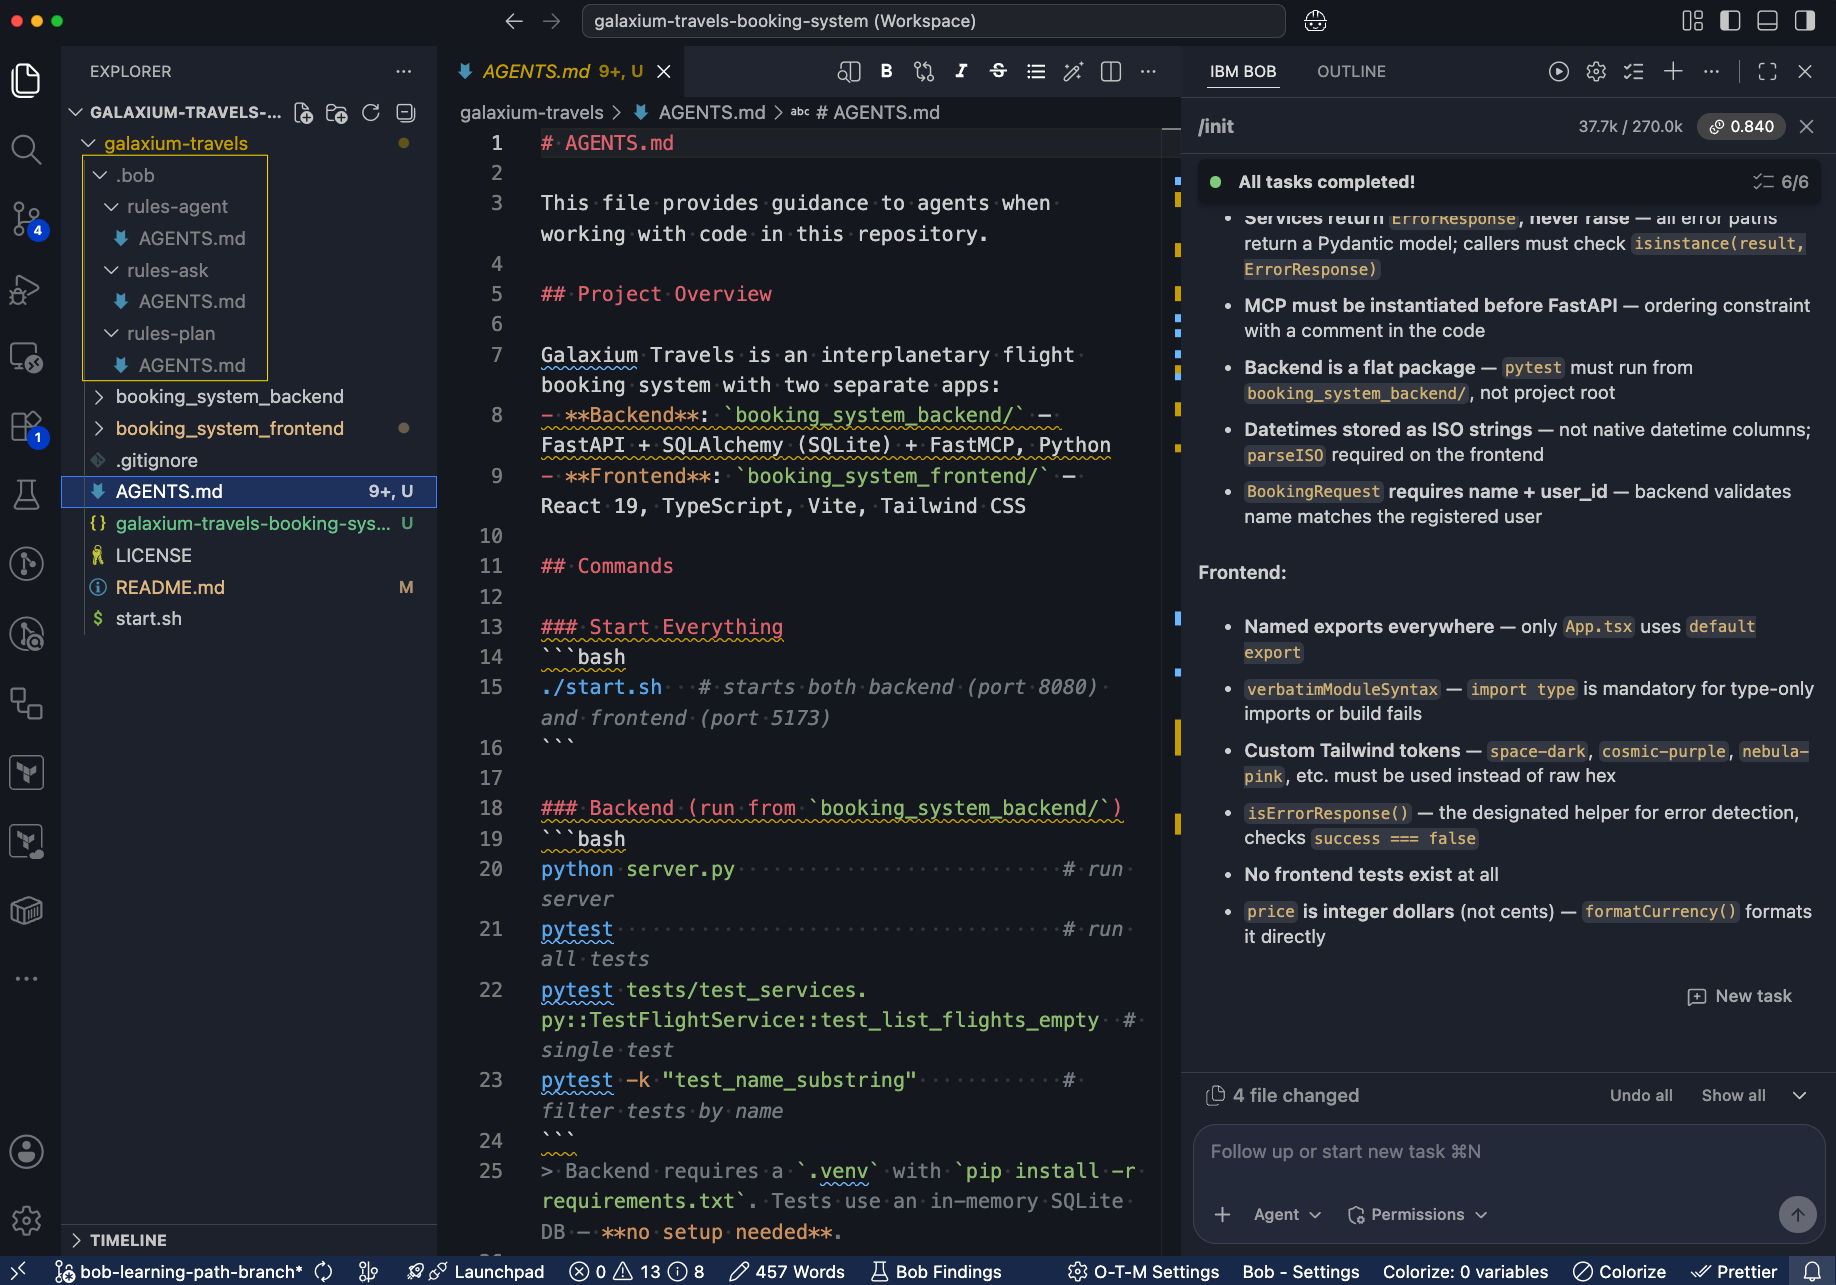Click the follow up task input field
Viewport: 1836px width, 1285px height.
[x=1509, y=1152]
